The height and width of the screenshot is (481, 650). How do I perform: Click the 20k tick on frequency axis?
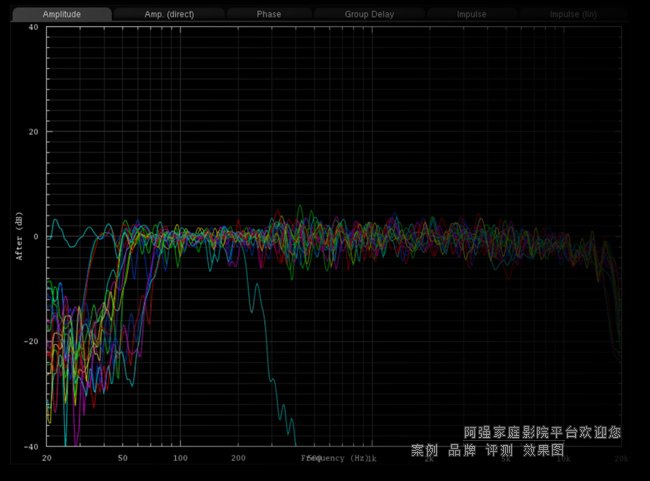pos(621,458)
